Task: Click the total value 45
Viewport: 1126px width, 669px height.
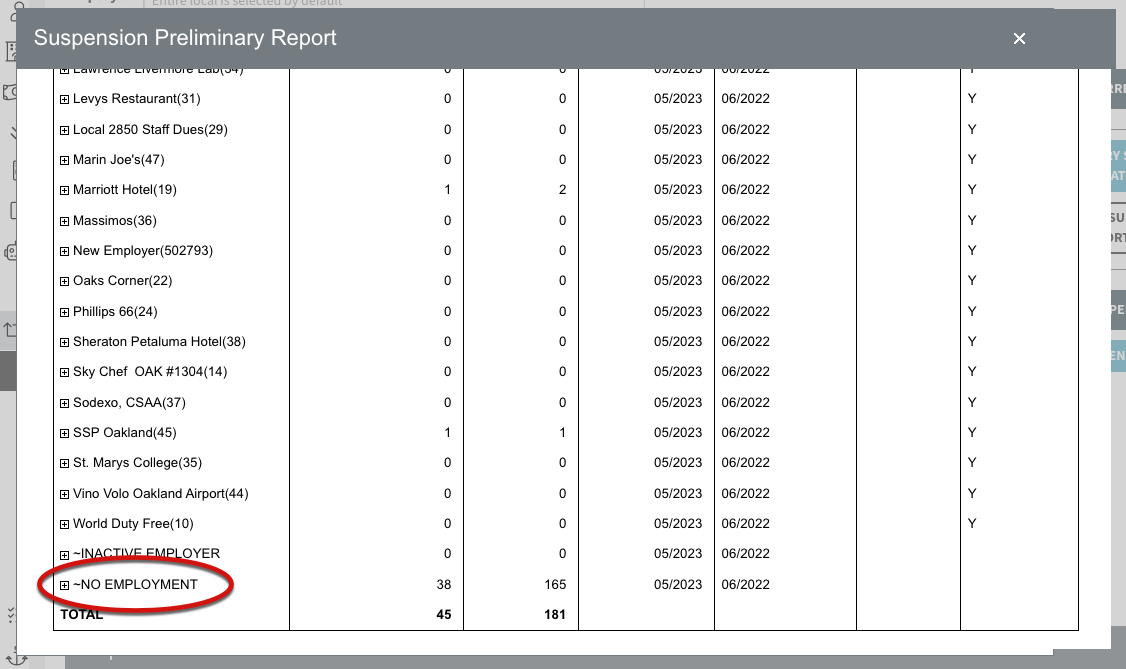Action: (x=444, y=614)
